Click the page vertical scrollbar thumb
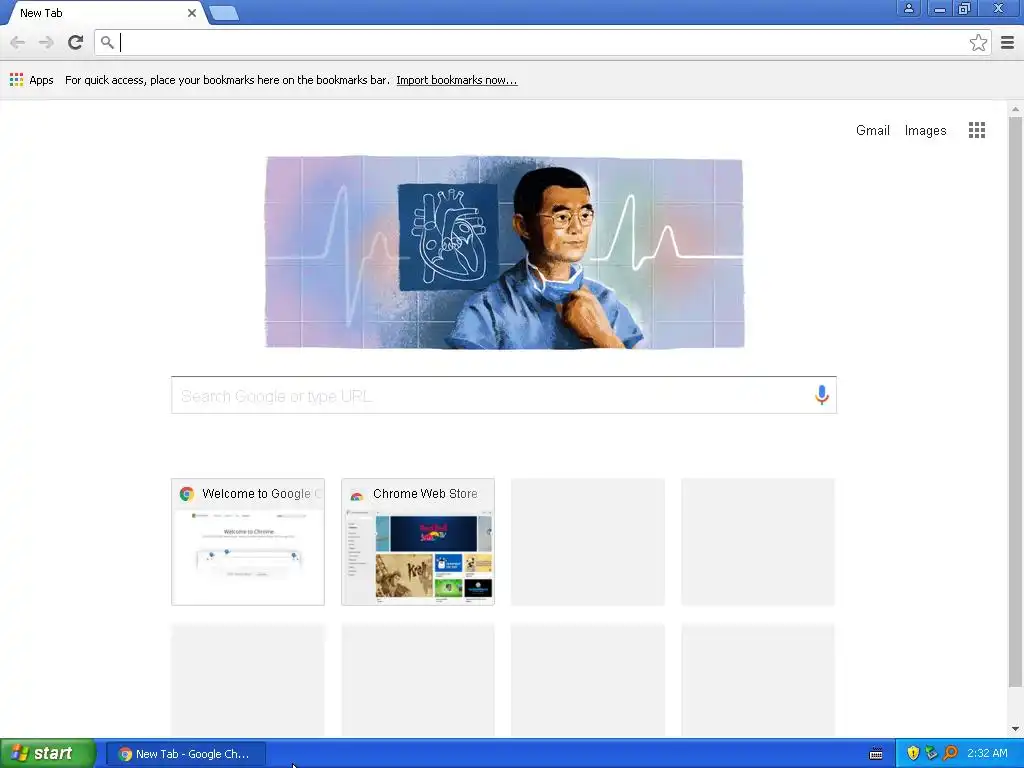This screenshot has height=768, width=1024. [1015, 402]
